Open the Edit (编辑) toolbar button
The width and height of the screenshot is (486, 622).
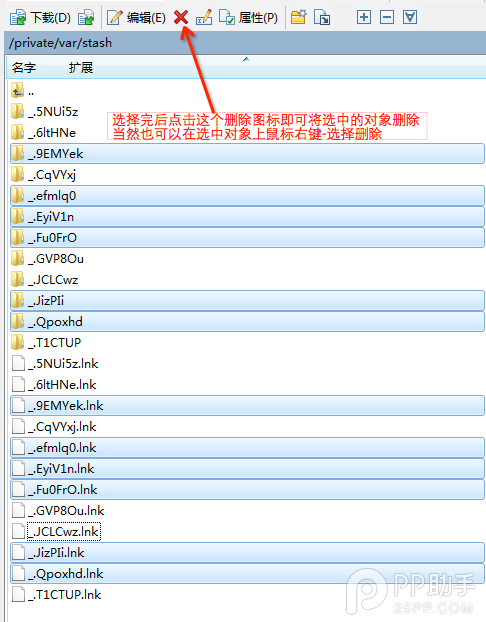[136, 17]
